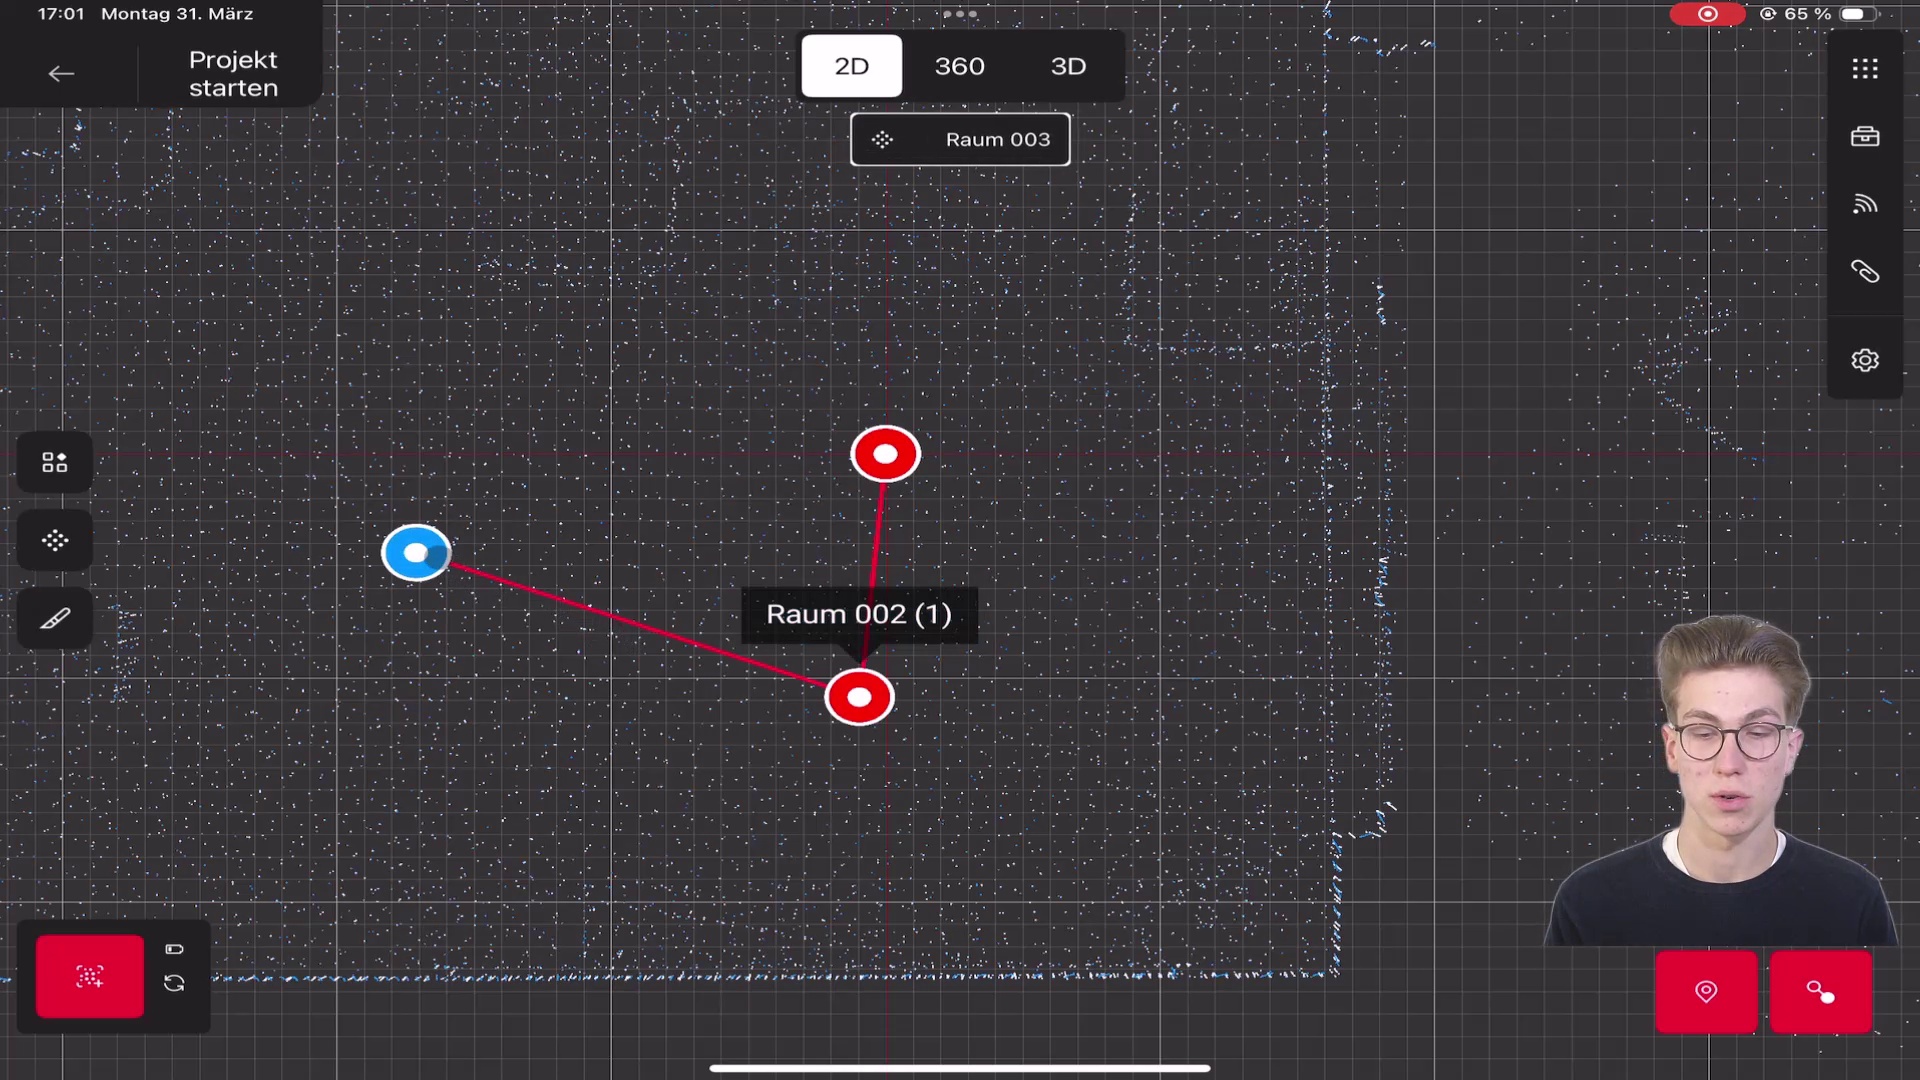Tap the back arrow beside Projekt starten
Viewport: 1920px width, 1080px height.
[x=62, y=74]
